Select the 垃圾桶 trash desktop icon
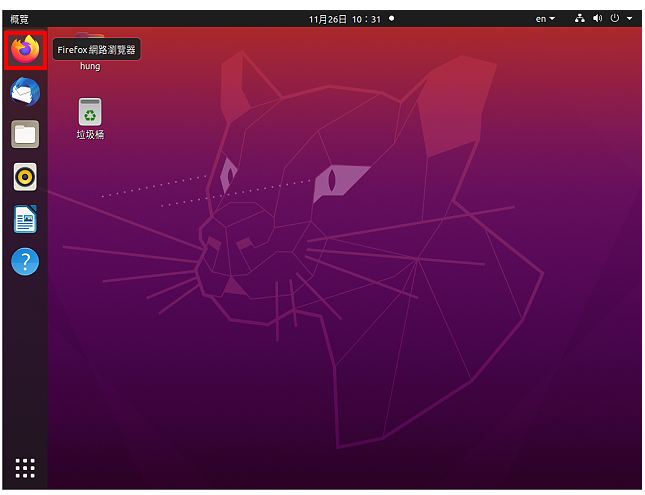 (90, 119)
